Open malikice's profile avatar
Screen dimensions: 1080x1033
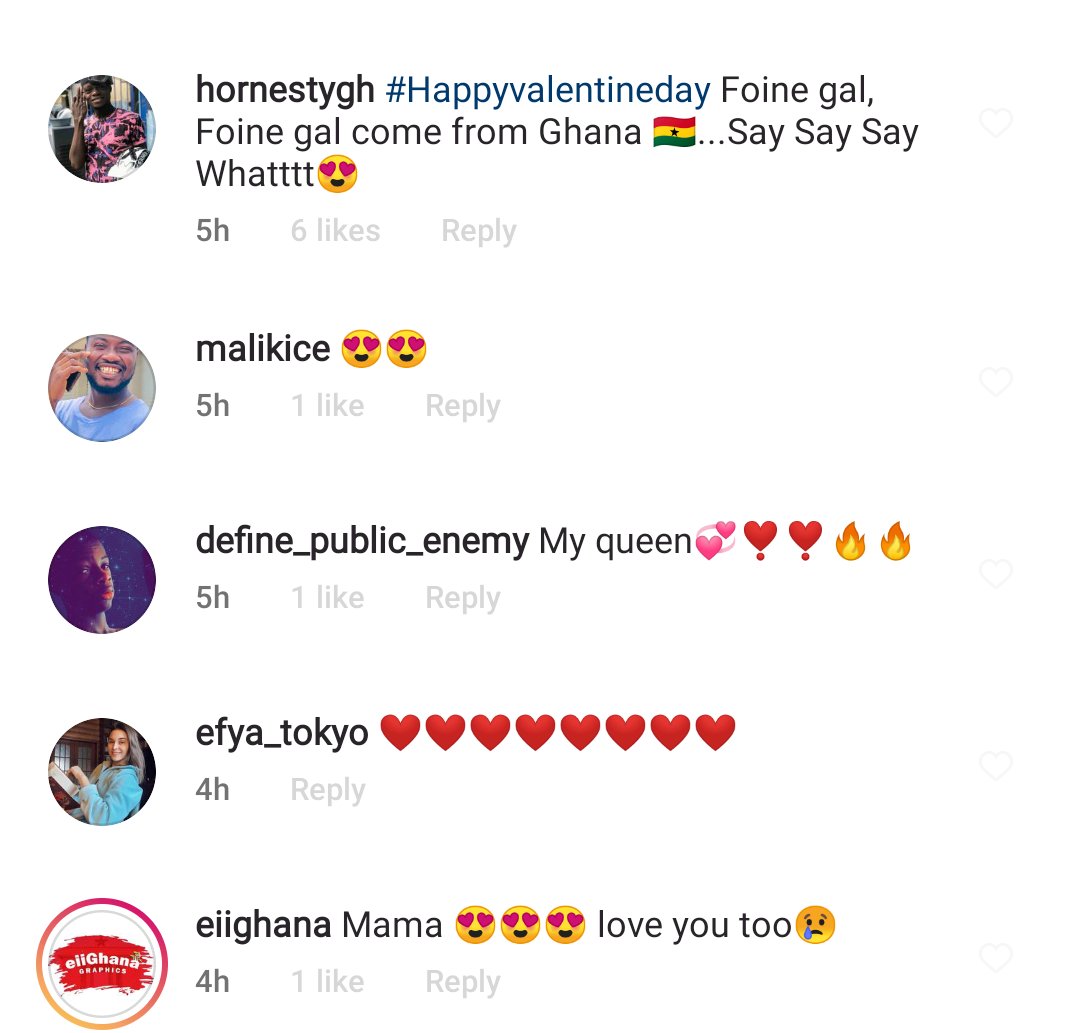102,388
